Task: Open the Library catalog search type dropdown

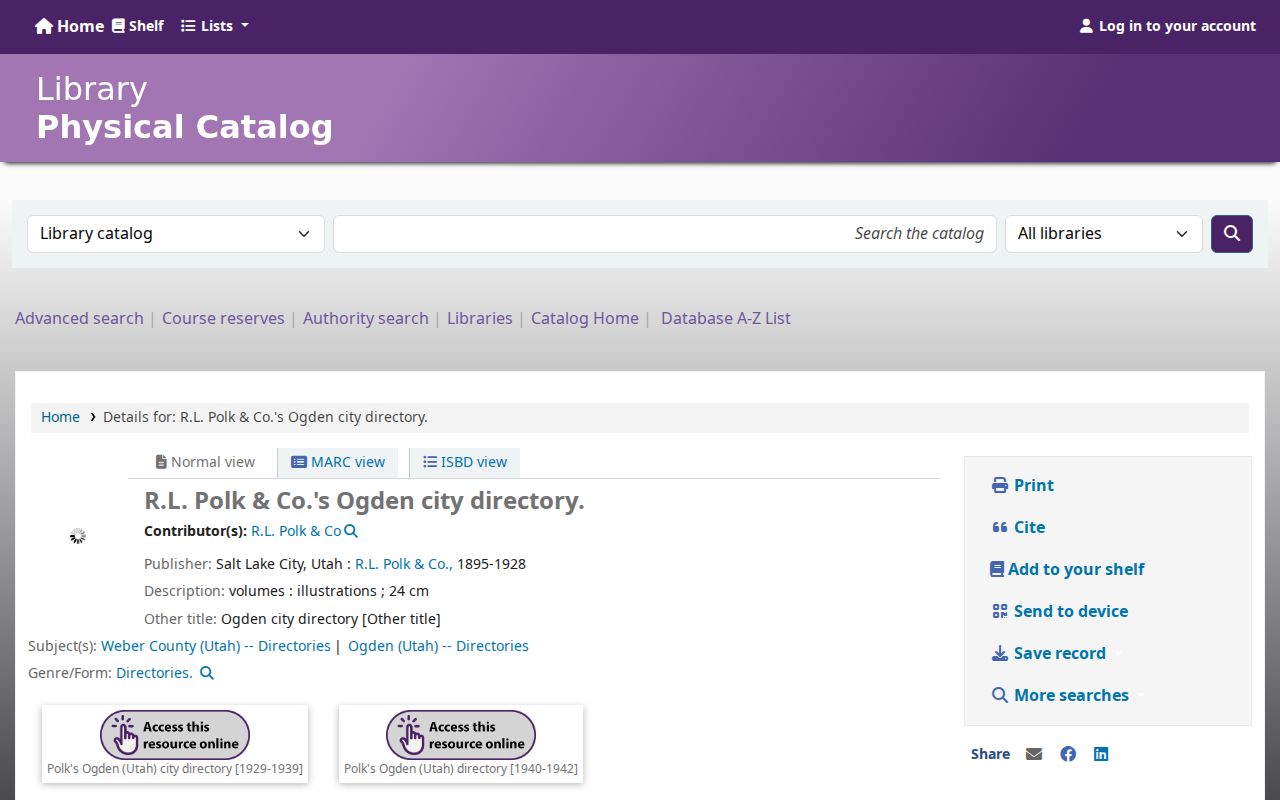Action: pos(176,234)
